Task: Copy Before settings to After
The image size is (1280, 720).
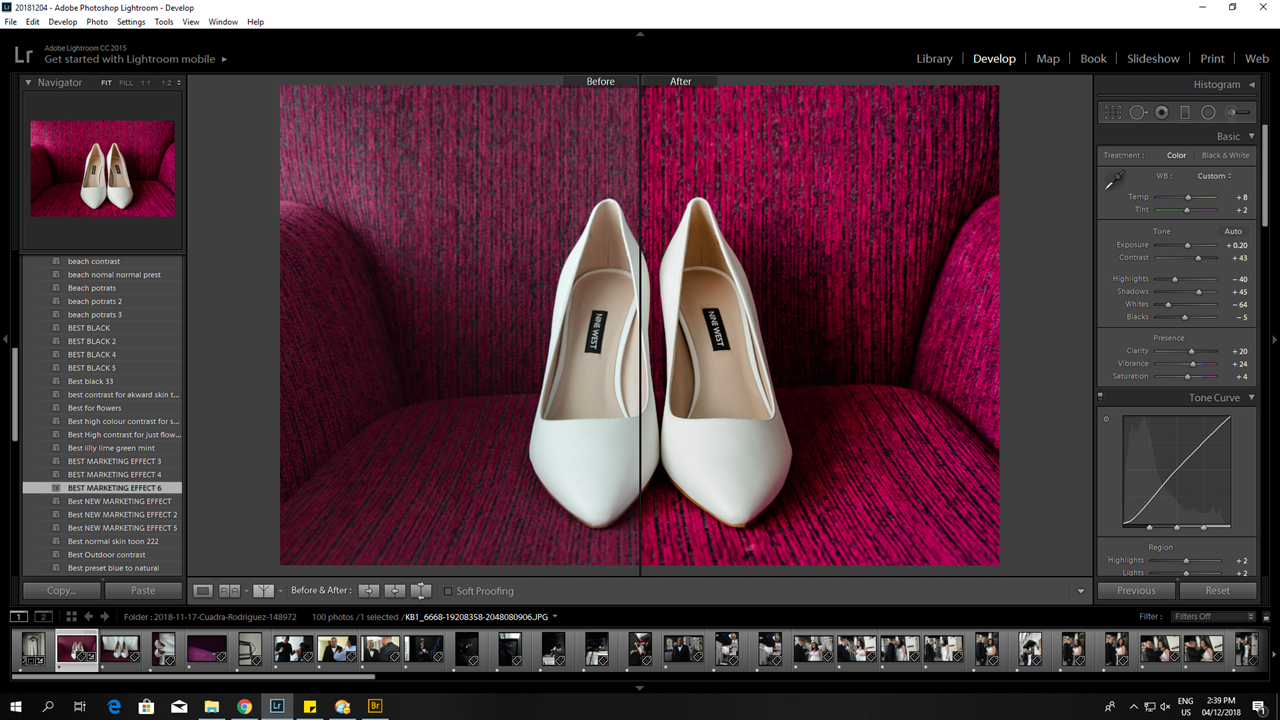Action: tap(368, 591)
